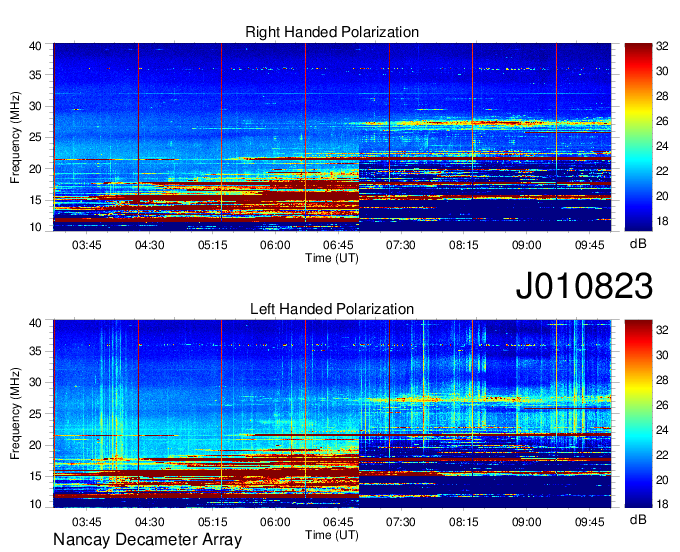Click 05:15 tick on right-handed time axis
680x552 pixels.
(212, 245)
